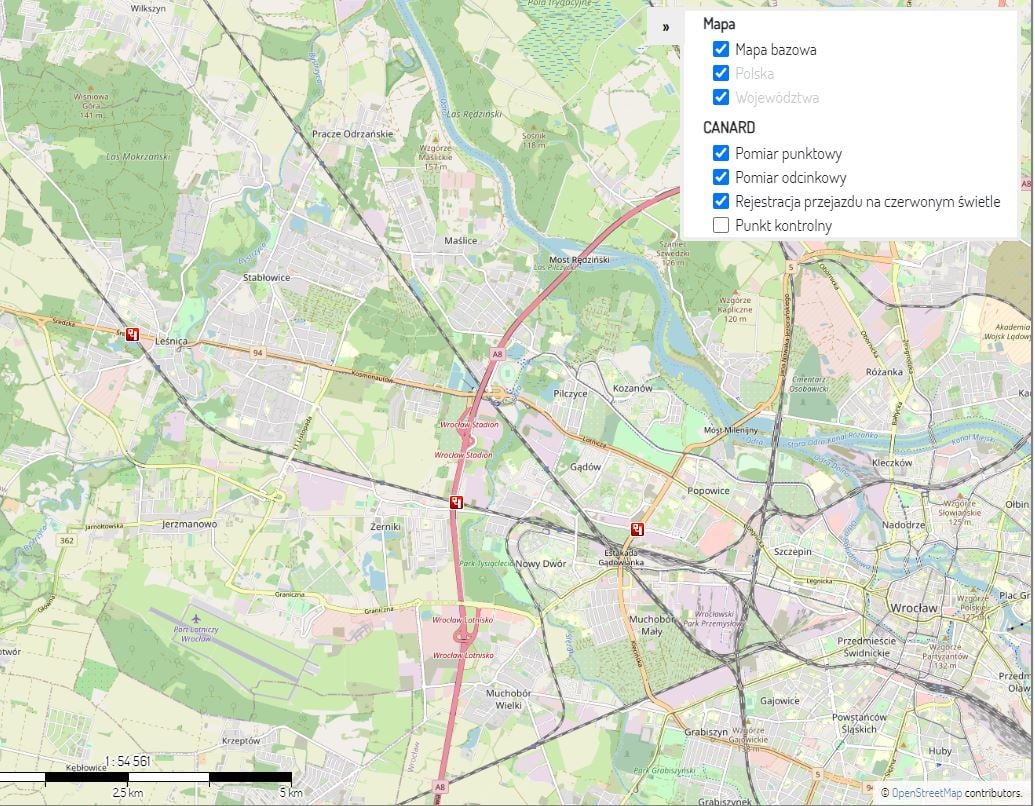
Task: Enable the Punkt kontrolny layer
Action: coord(721,225)
